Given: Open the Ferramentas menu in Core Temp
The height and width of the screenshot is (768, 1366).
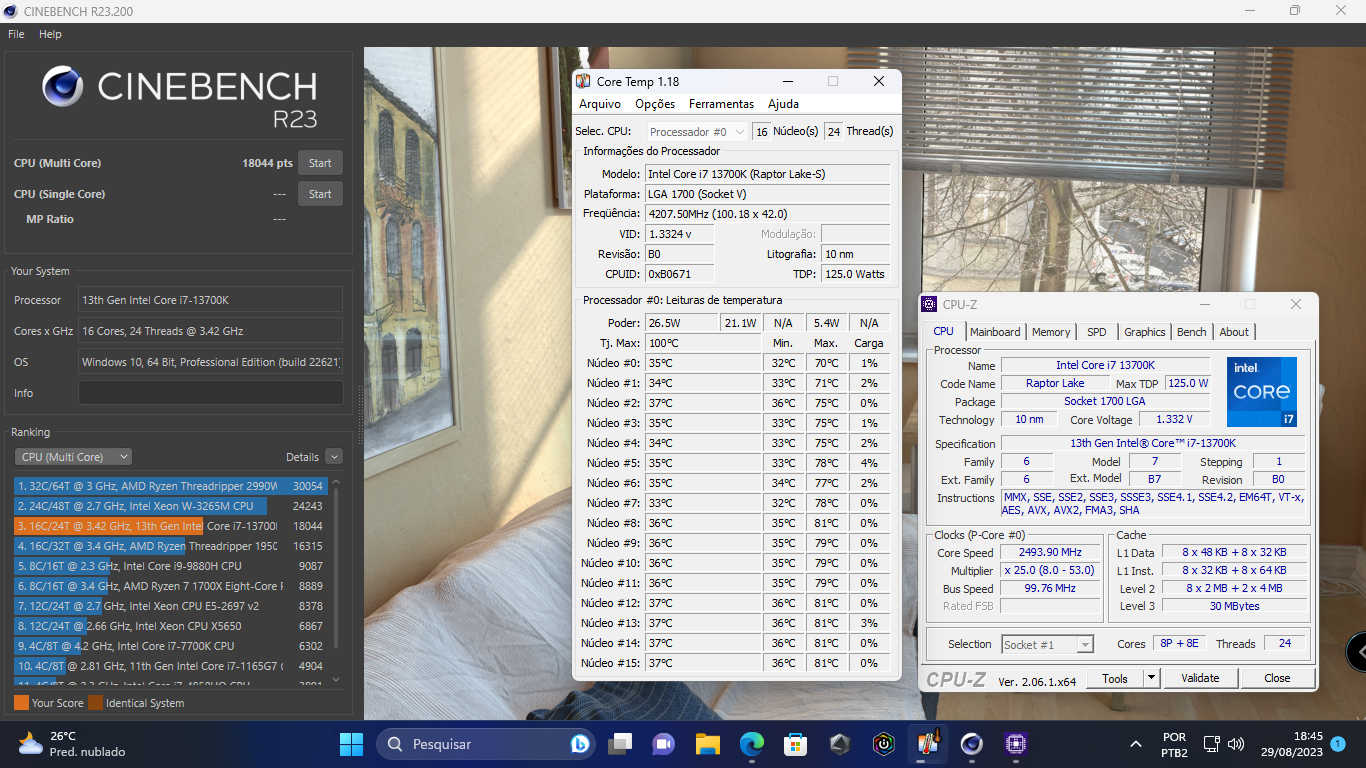Looking at the screenshot, I should click(721, 104).
